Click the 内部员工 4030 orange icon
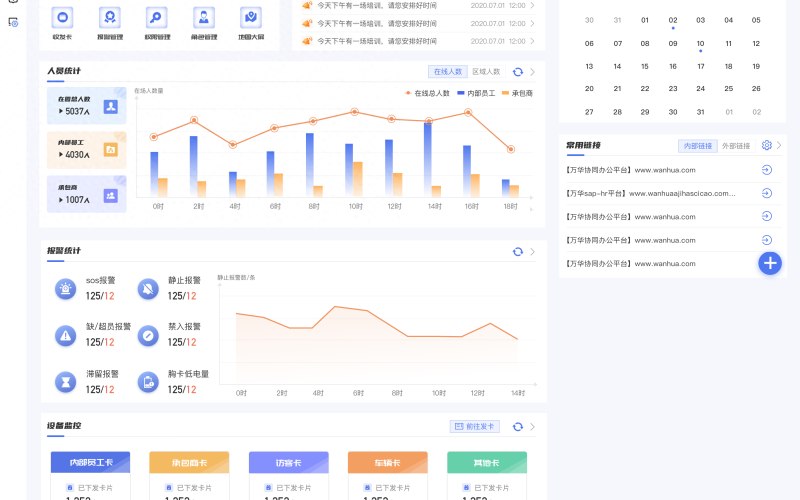This screenshot has width=800, height=500. (111, 149)
